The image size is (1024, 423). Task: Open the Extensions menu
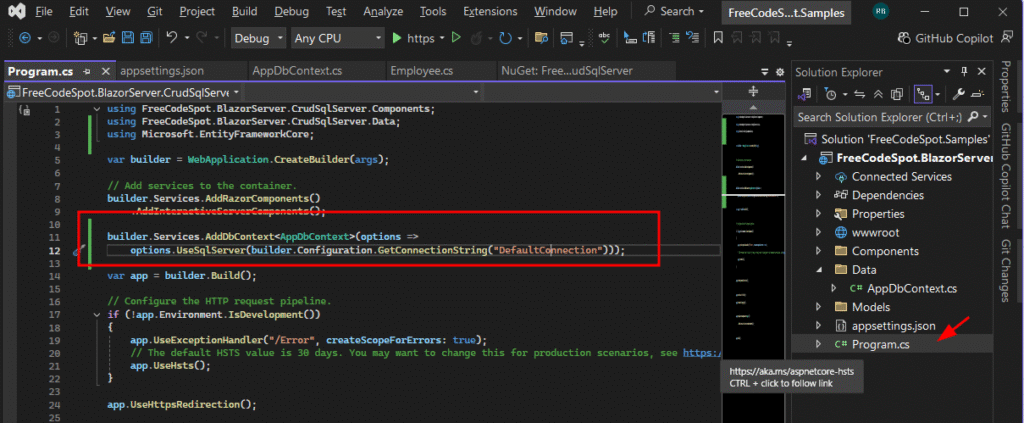pos(490,12)
